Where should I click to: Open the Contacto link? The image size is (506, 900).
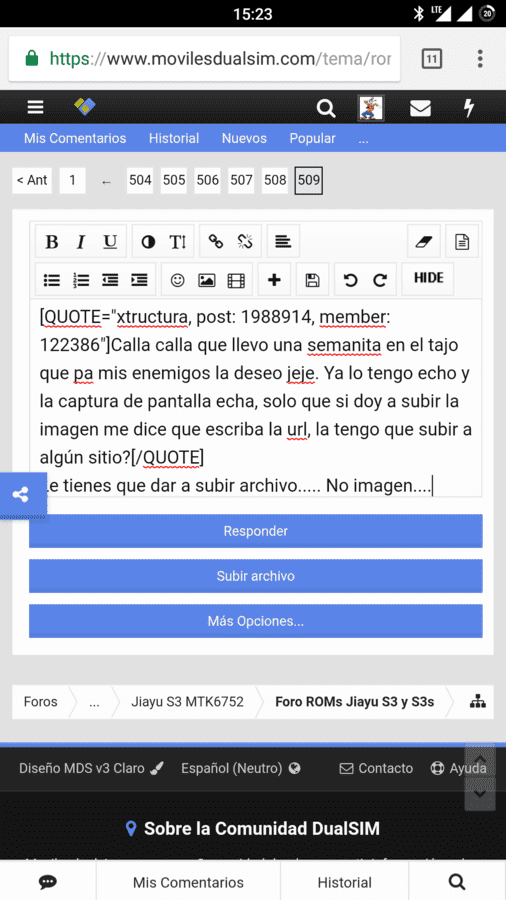pos(376,768)
